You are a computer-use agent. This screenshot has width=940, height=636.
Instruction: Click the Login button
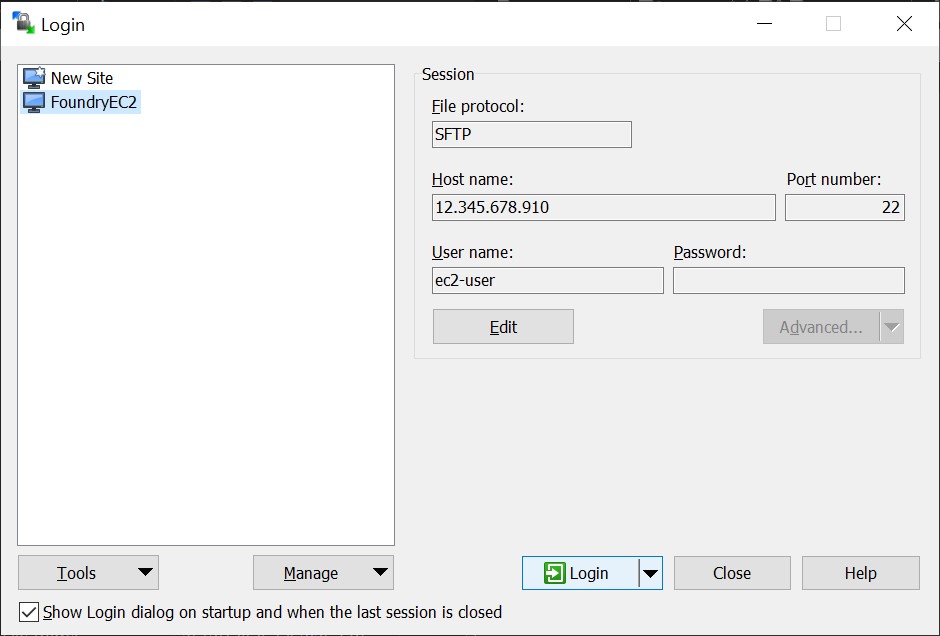point(590,573)
